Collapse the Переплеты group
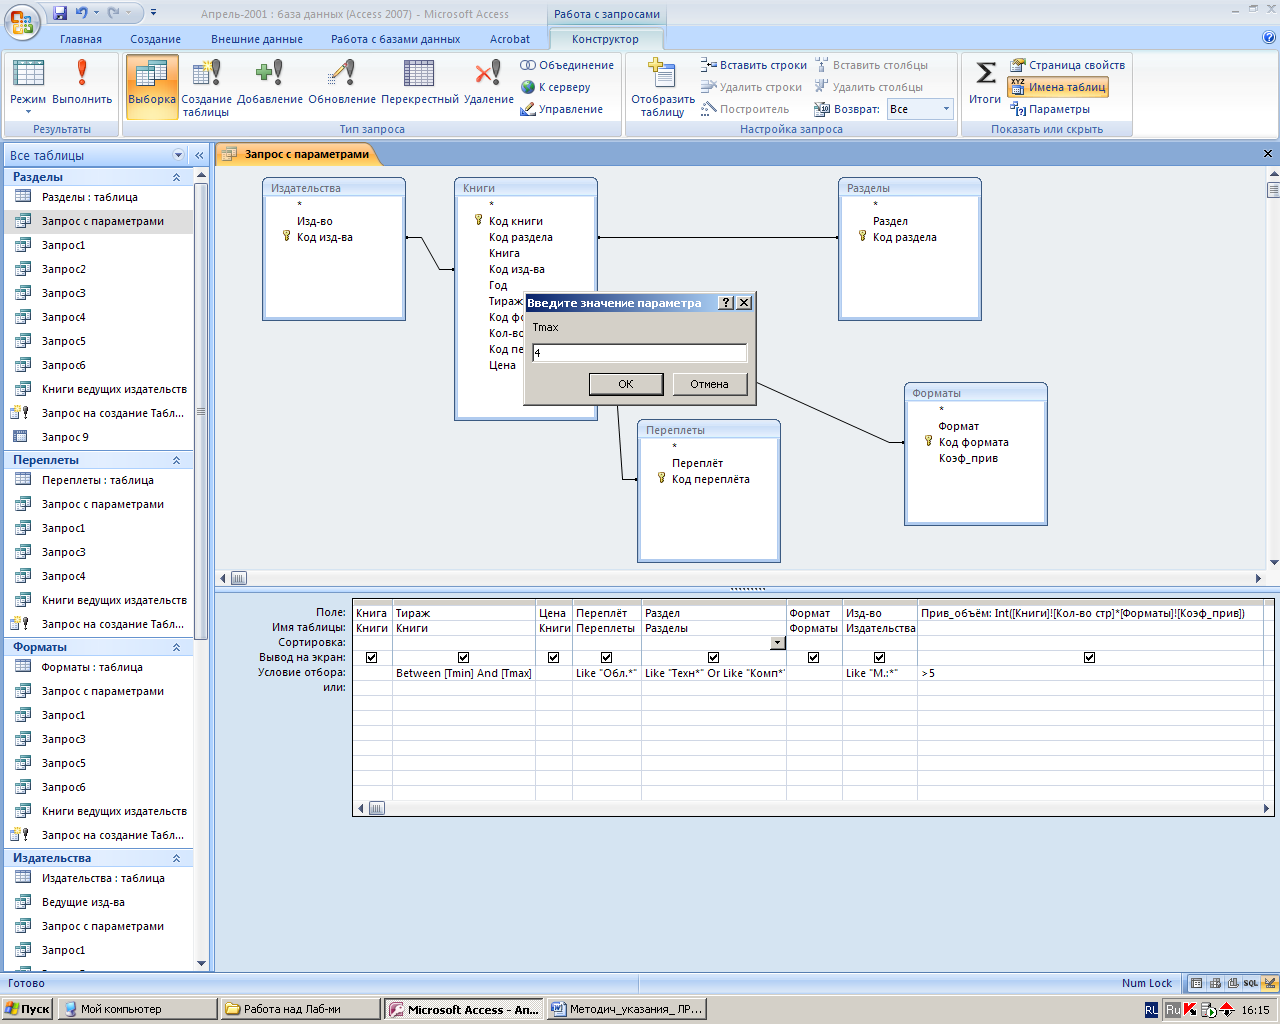The image size is (1280, 1024). [x=177, y=460]
